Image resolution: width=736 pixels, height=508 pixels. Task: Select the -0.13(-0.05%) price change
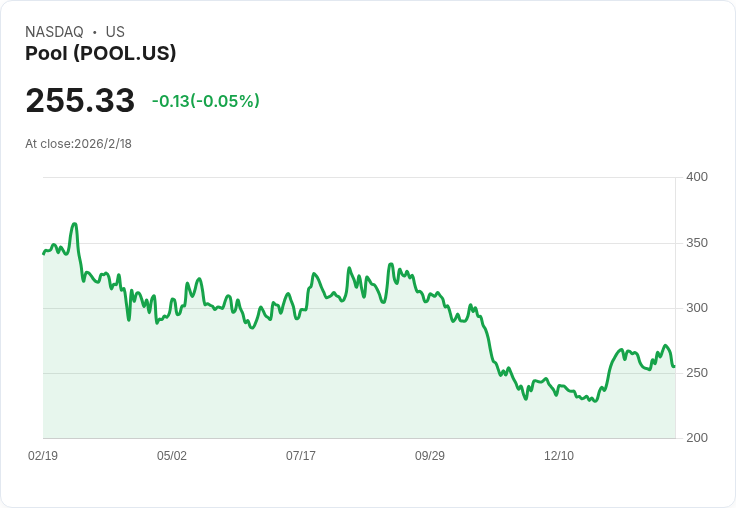[205, 101]
